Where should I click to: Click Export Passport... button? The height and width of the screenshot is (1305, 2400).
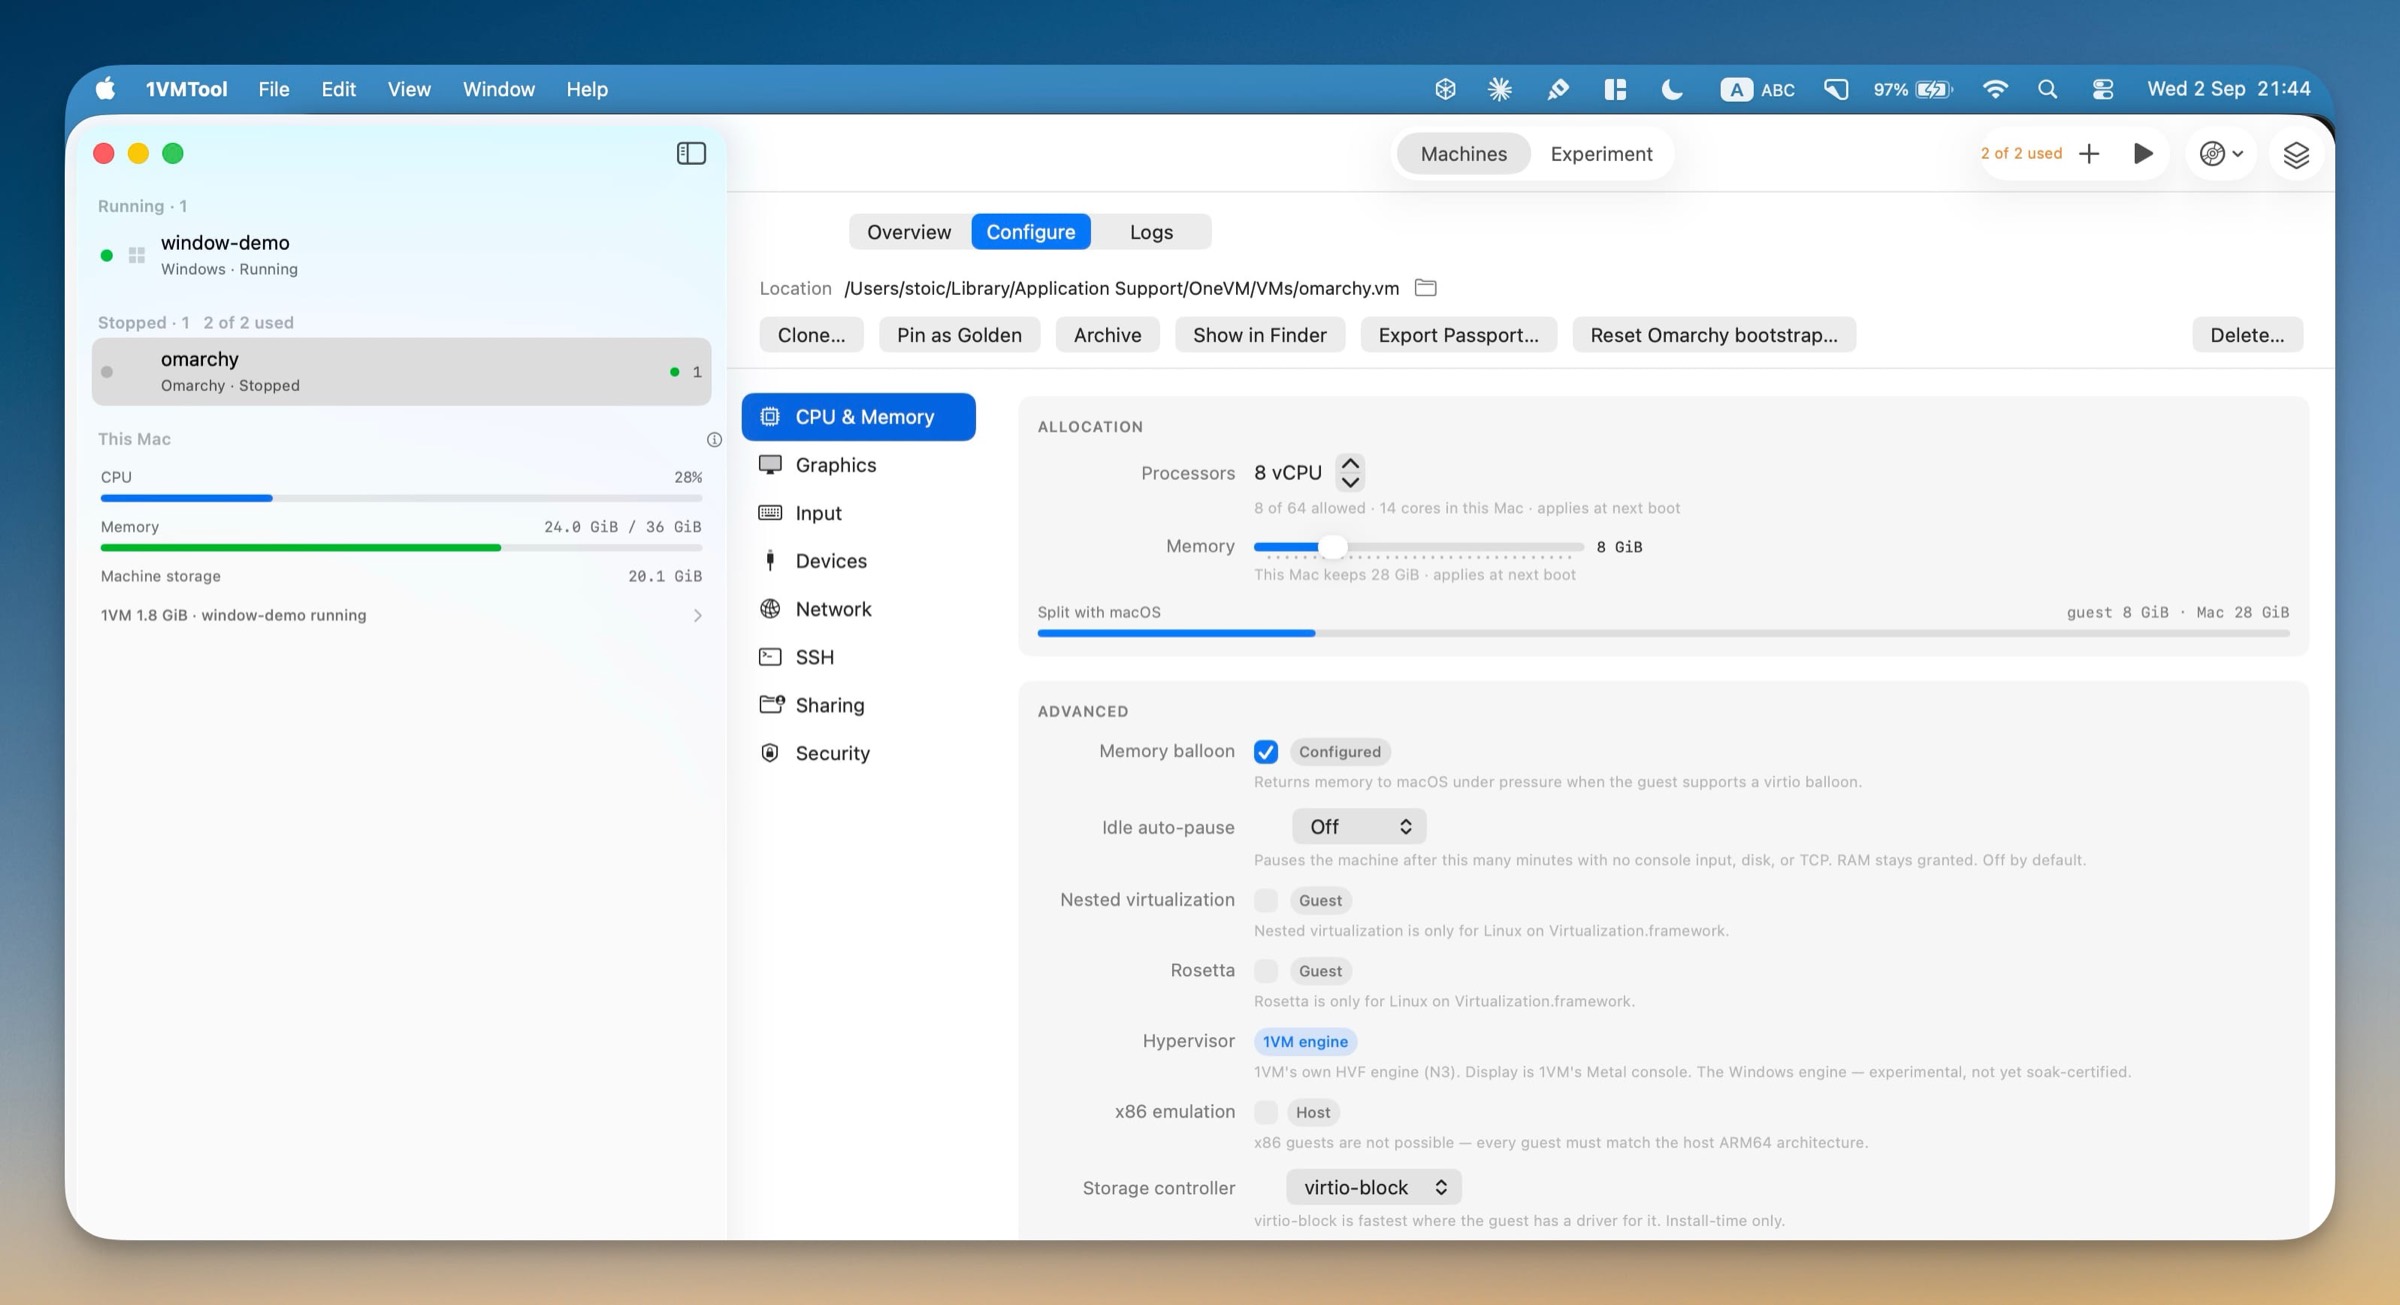click(1458, 335)
